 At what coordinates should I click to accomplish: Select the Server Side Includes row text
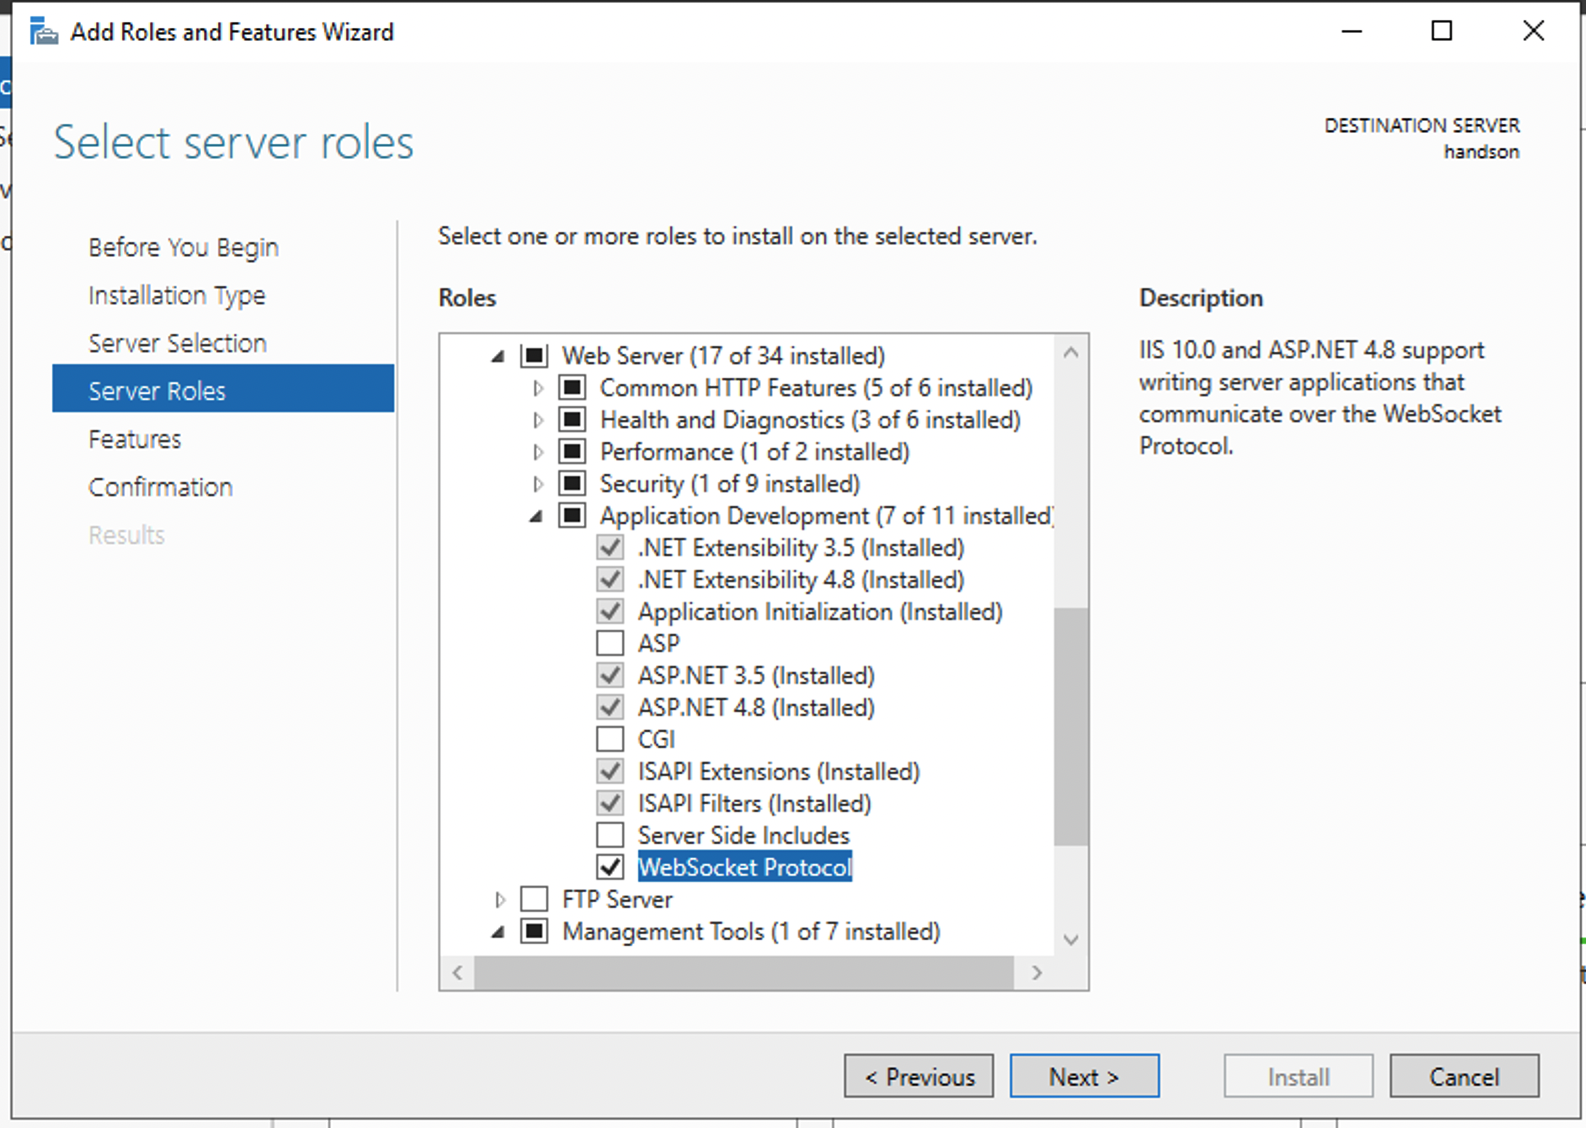tap(744, 835)
